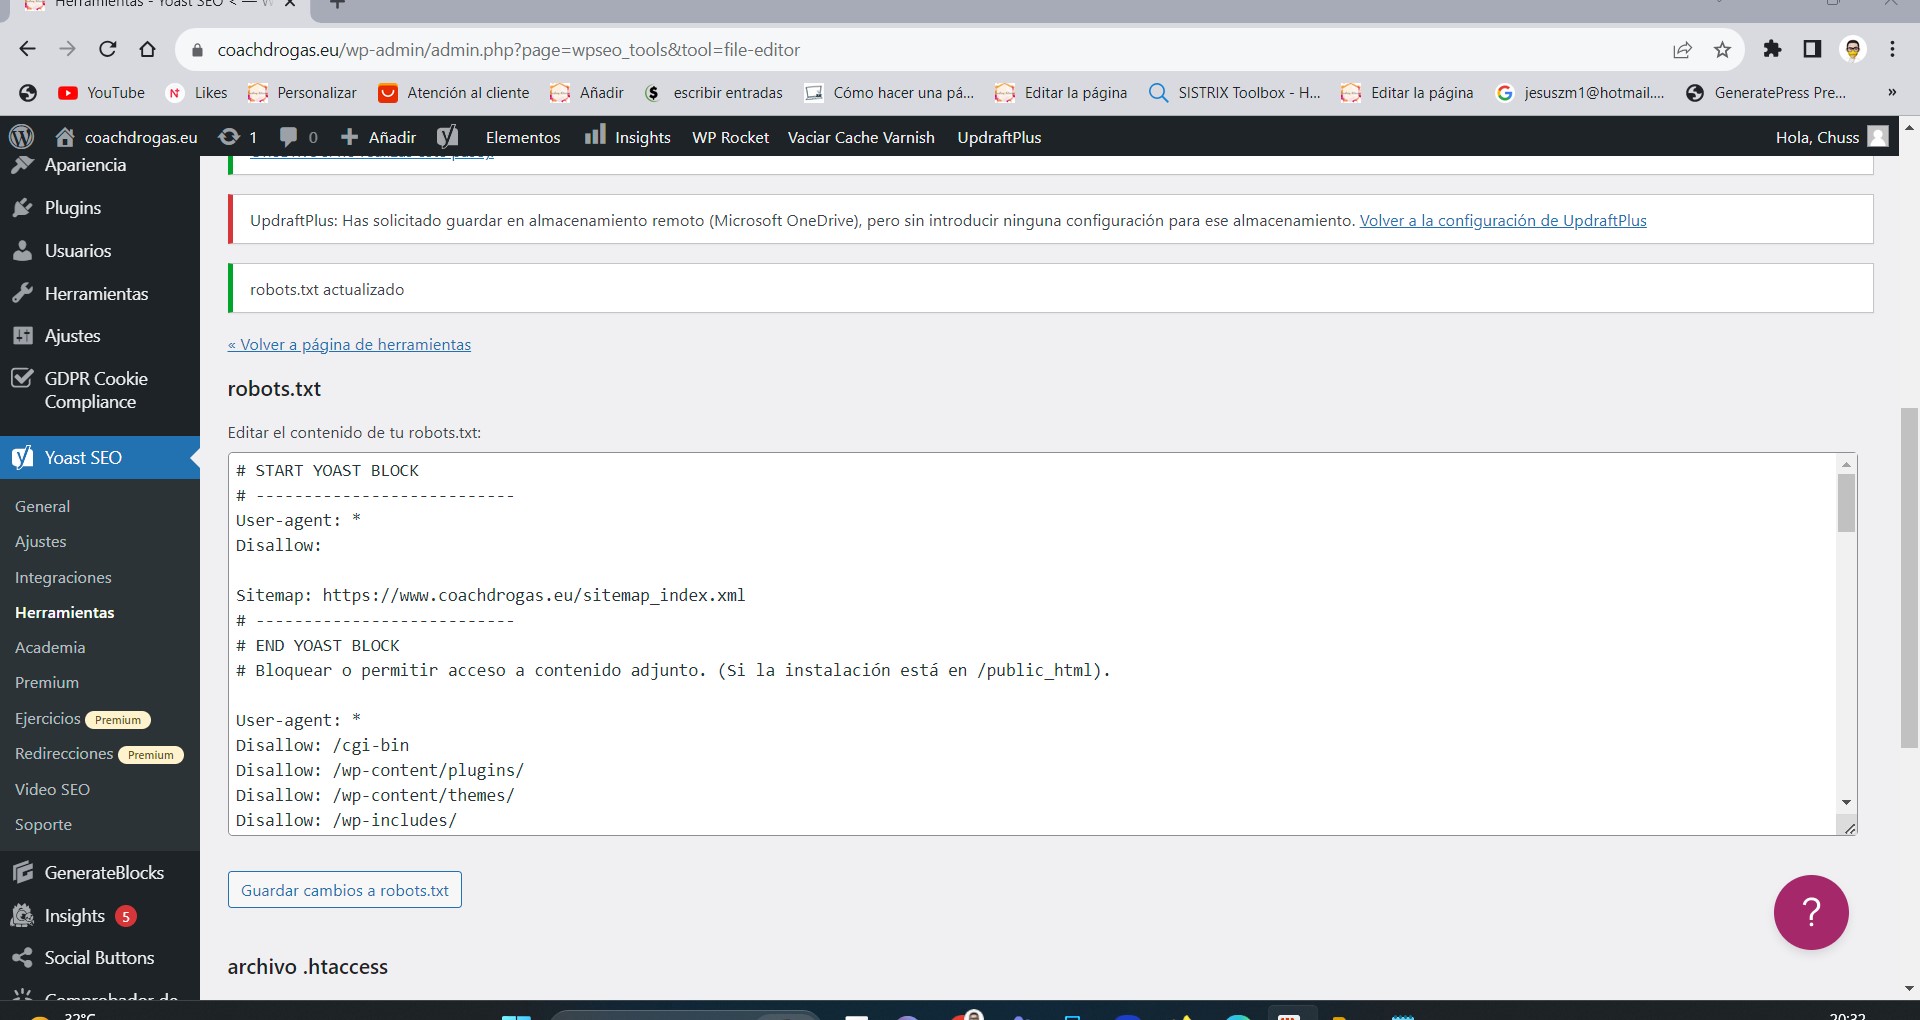Viewport: 1920px width, 1020px height.
Task: Open Ejercicios Premium item
Action: click(x=82, y=719)
